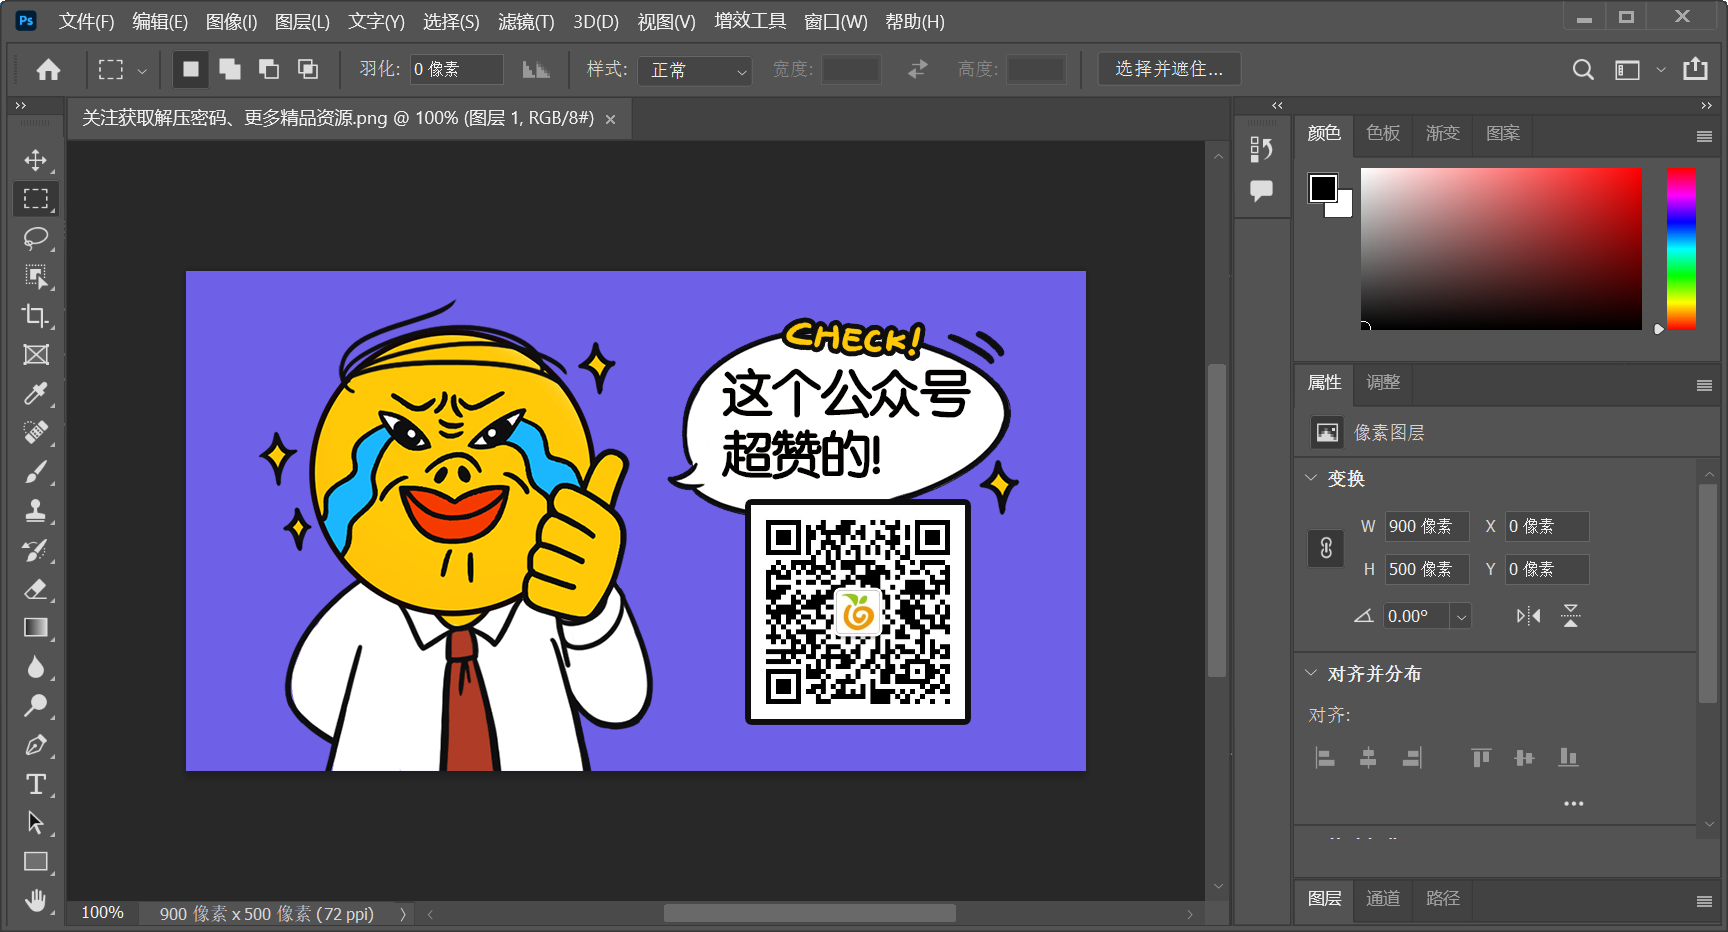Viewport: 1728px width, 932px height.
Task: Select the Eraser tool
Action: click(x=36, y=589)
